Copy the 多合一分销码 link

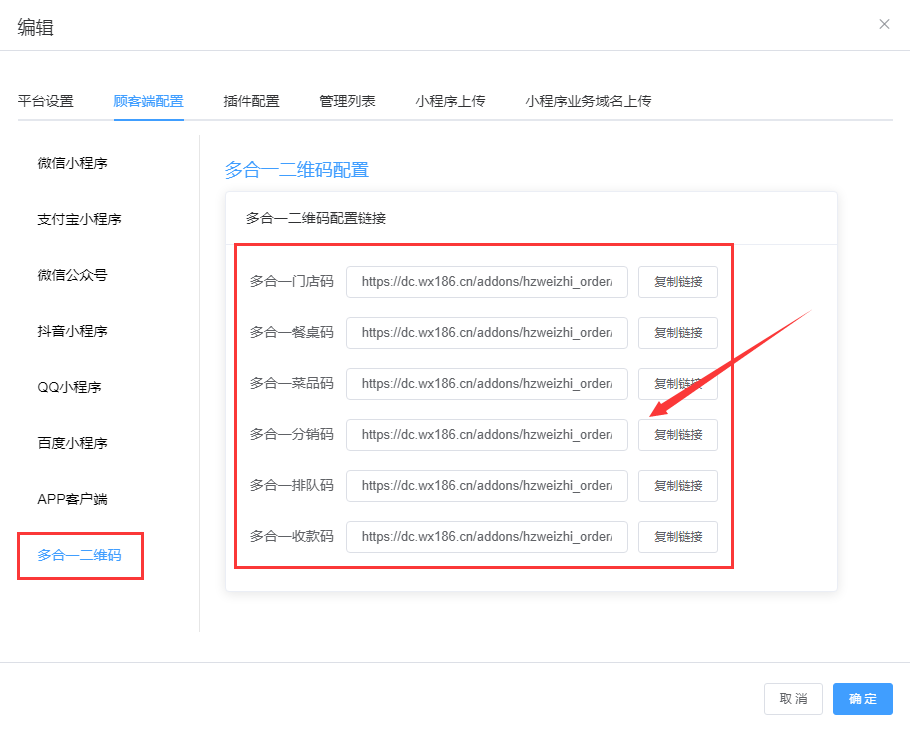(x=678, y=435)
